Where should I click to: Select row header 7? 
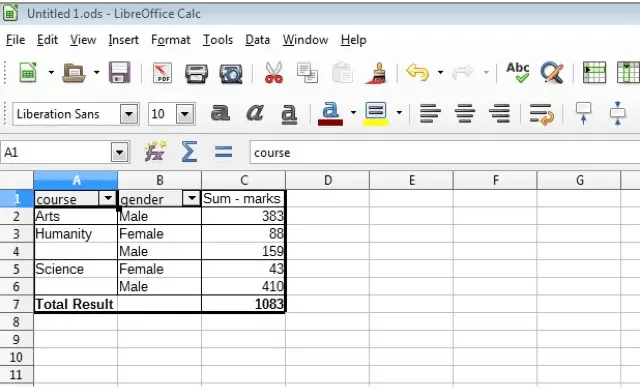[16, 304]
